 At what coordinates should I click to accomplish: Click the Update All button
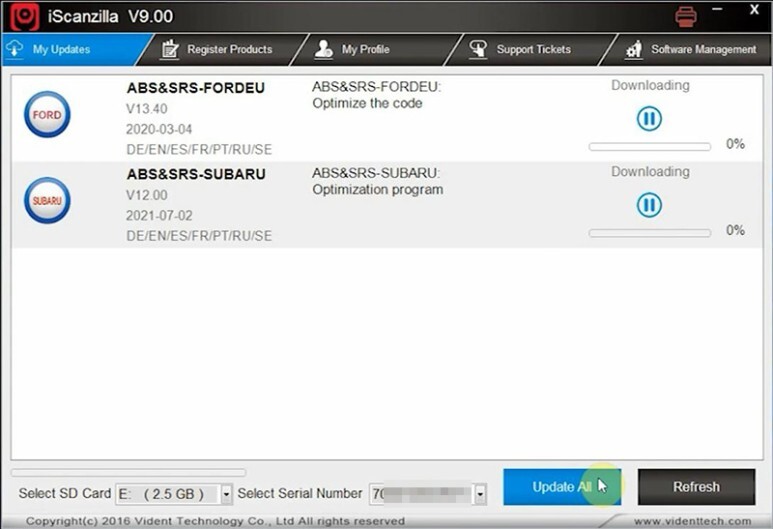point(562,487)
